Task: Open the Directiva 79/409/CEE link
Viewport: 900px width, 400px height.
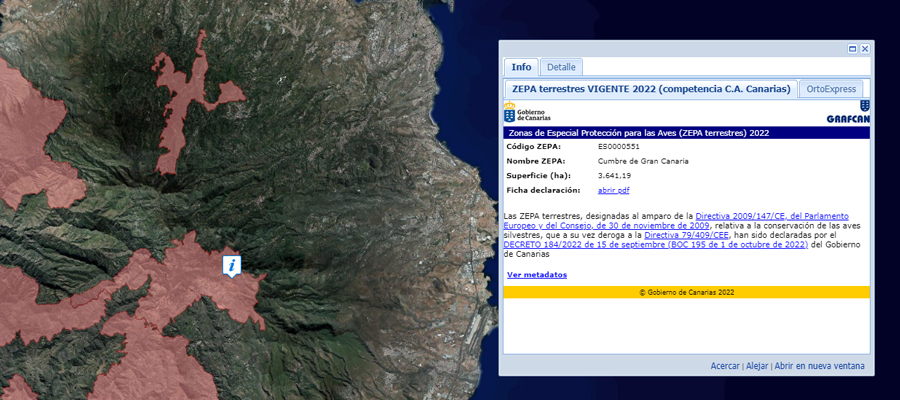Action: coord(686,235)
